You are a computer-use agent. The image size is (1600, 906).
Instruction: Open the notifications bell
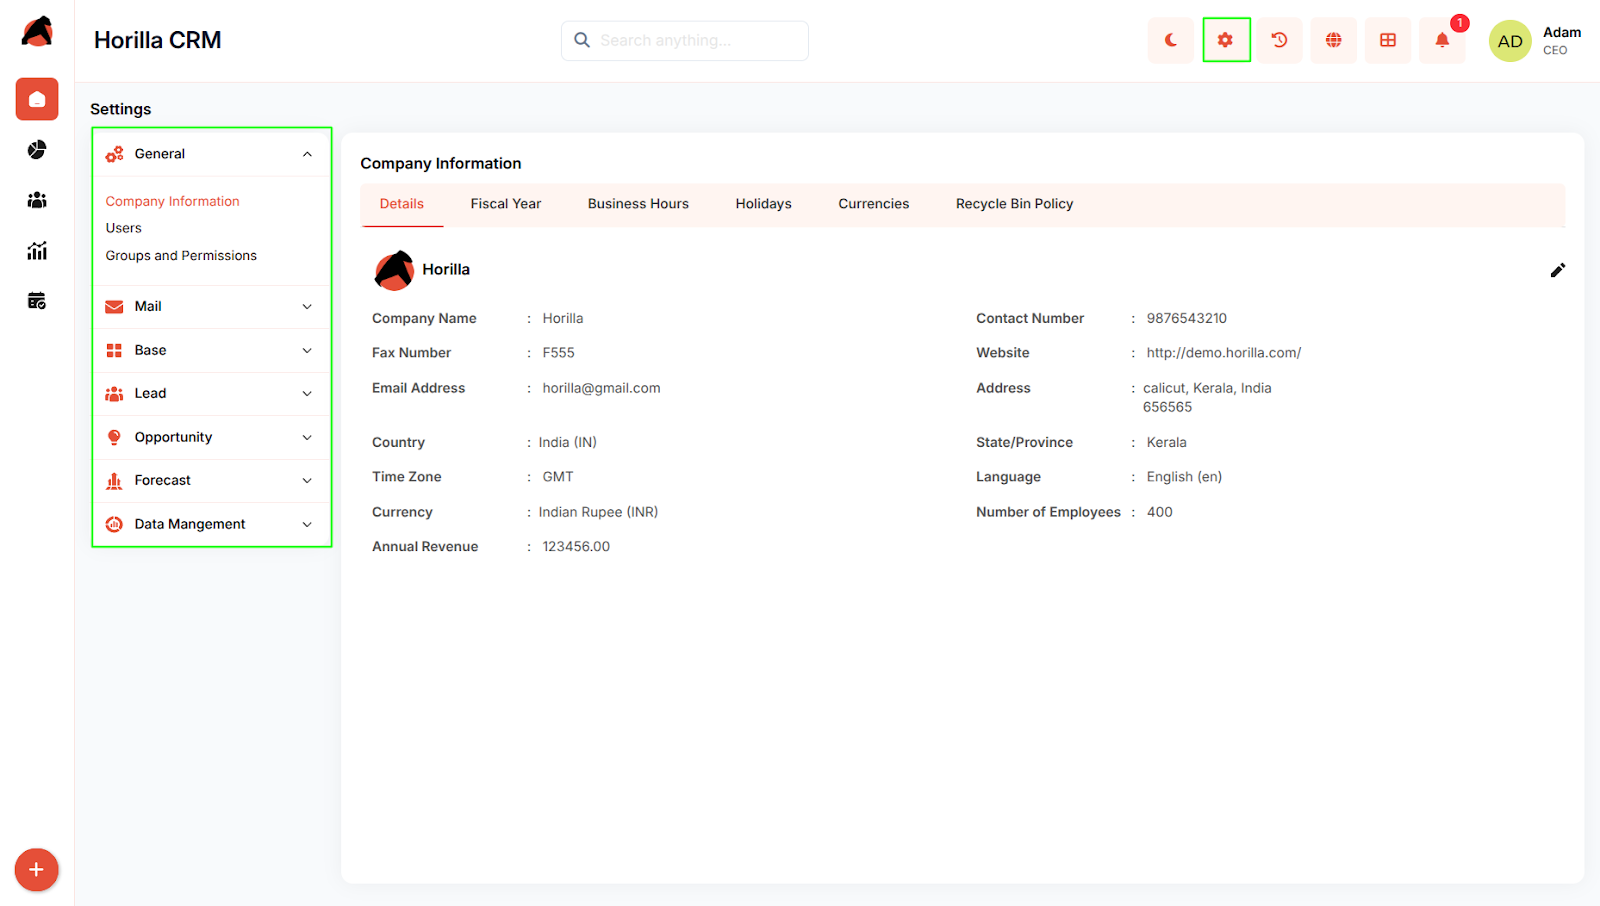point(1442,41)
